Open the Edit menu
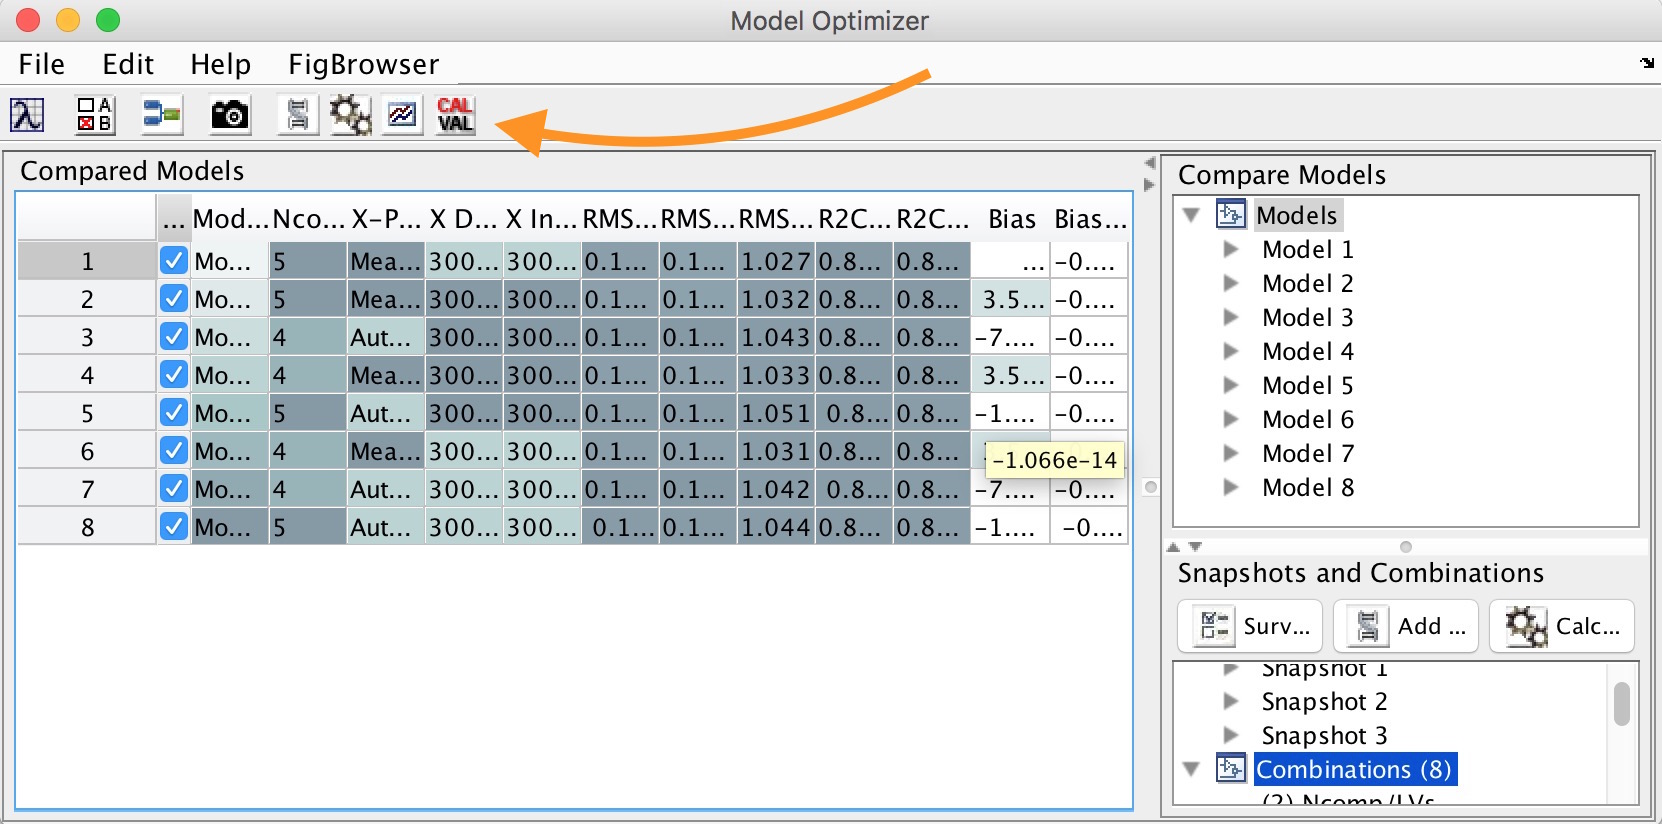This screenshot has height=824, width=1662. click(x=128, y=64)
